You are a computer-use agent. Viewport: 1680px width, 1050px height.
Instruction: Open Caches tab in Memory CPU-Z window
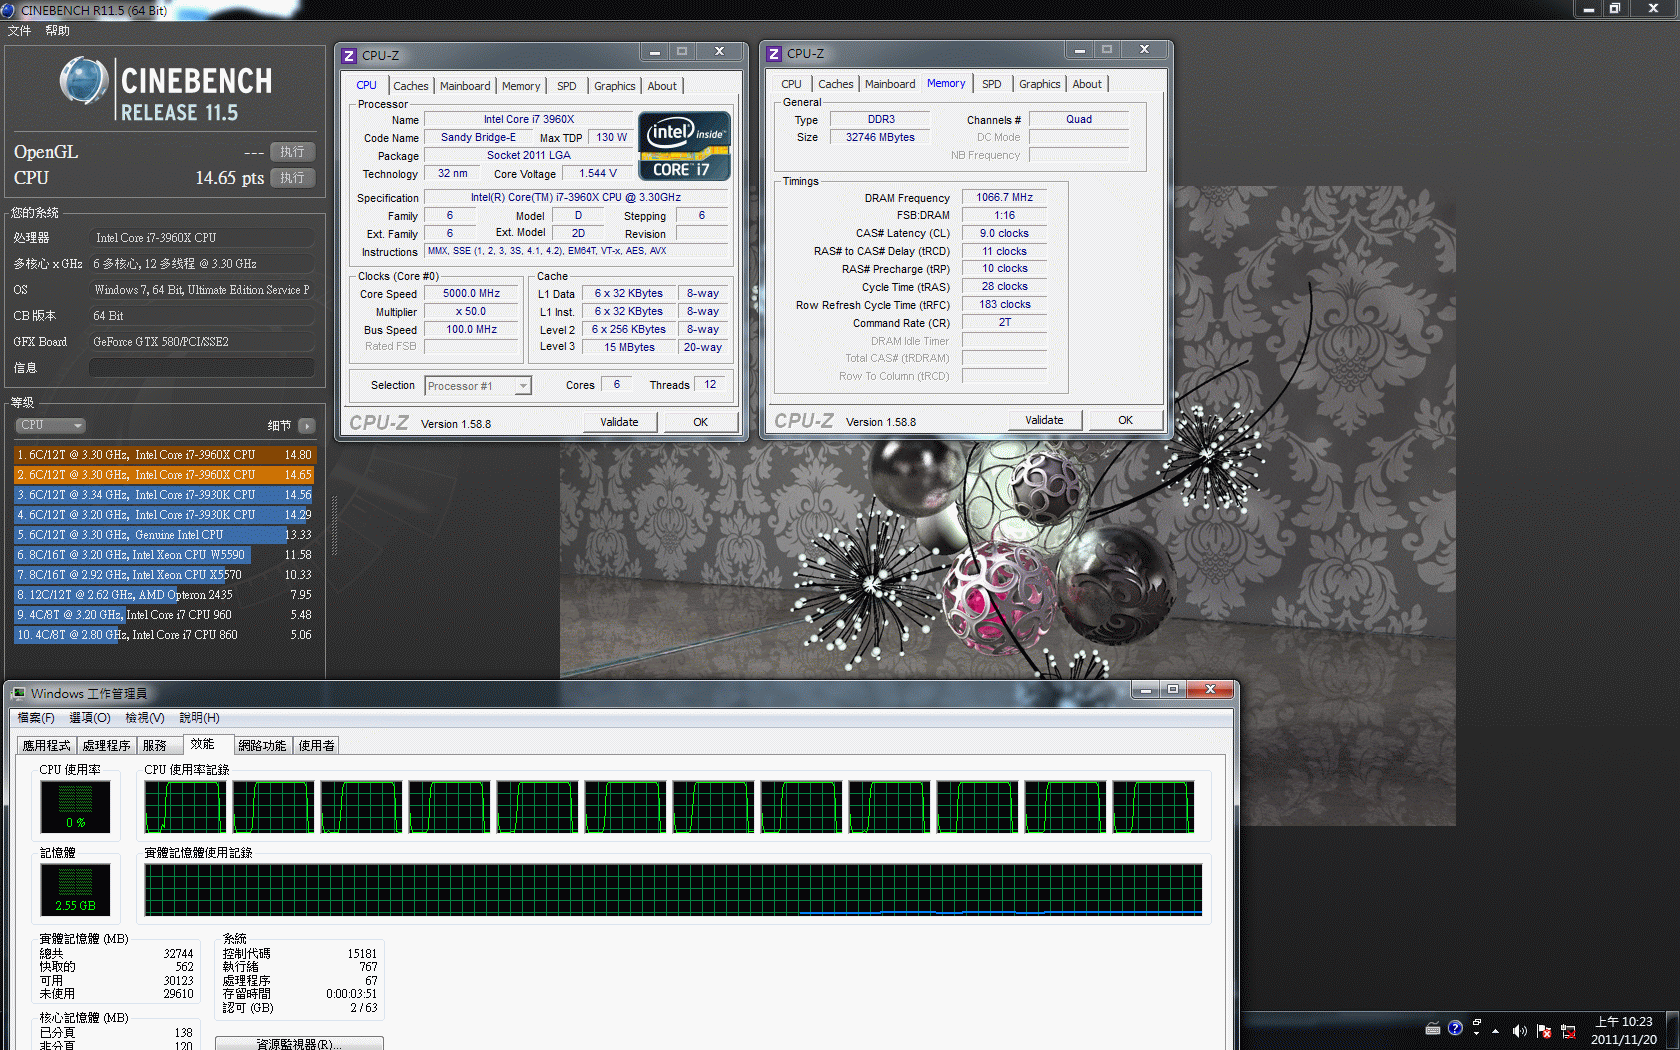[x=835, y=84]
